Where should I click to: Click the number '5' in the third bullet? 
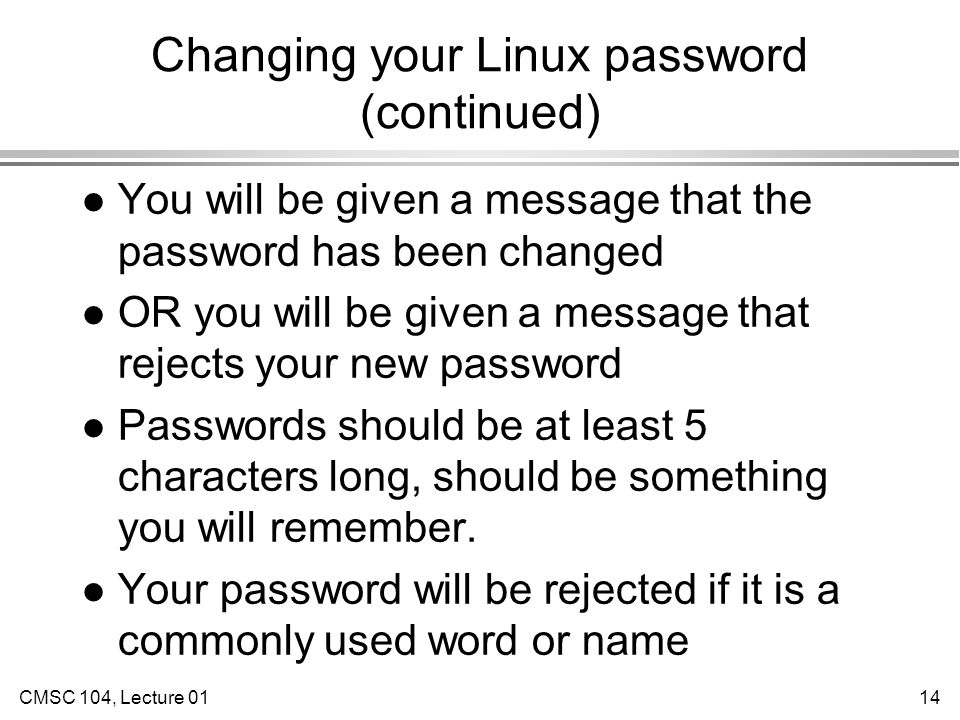[x=695, y=425]
